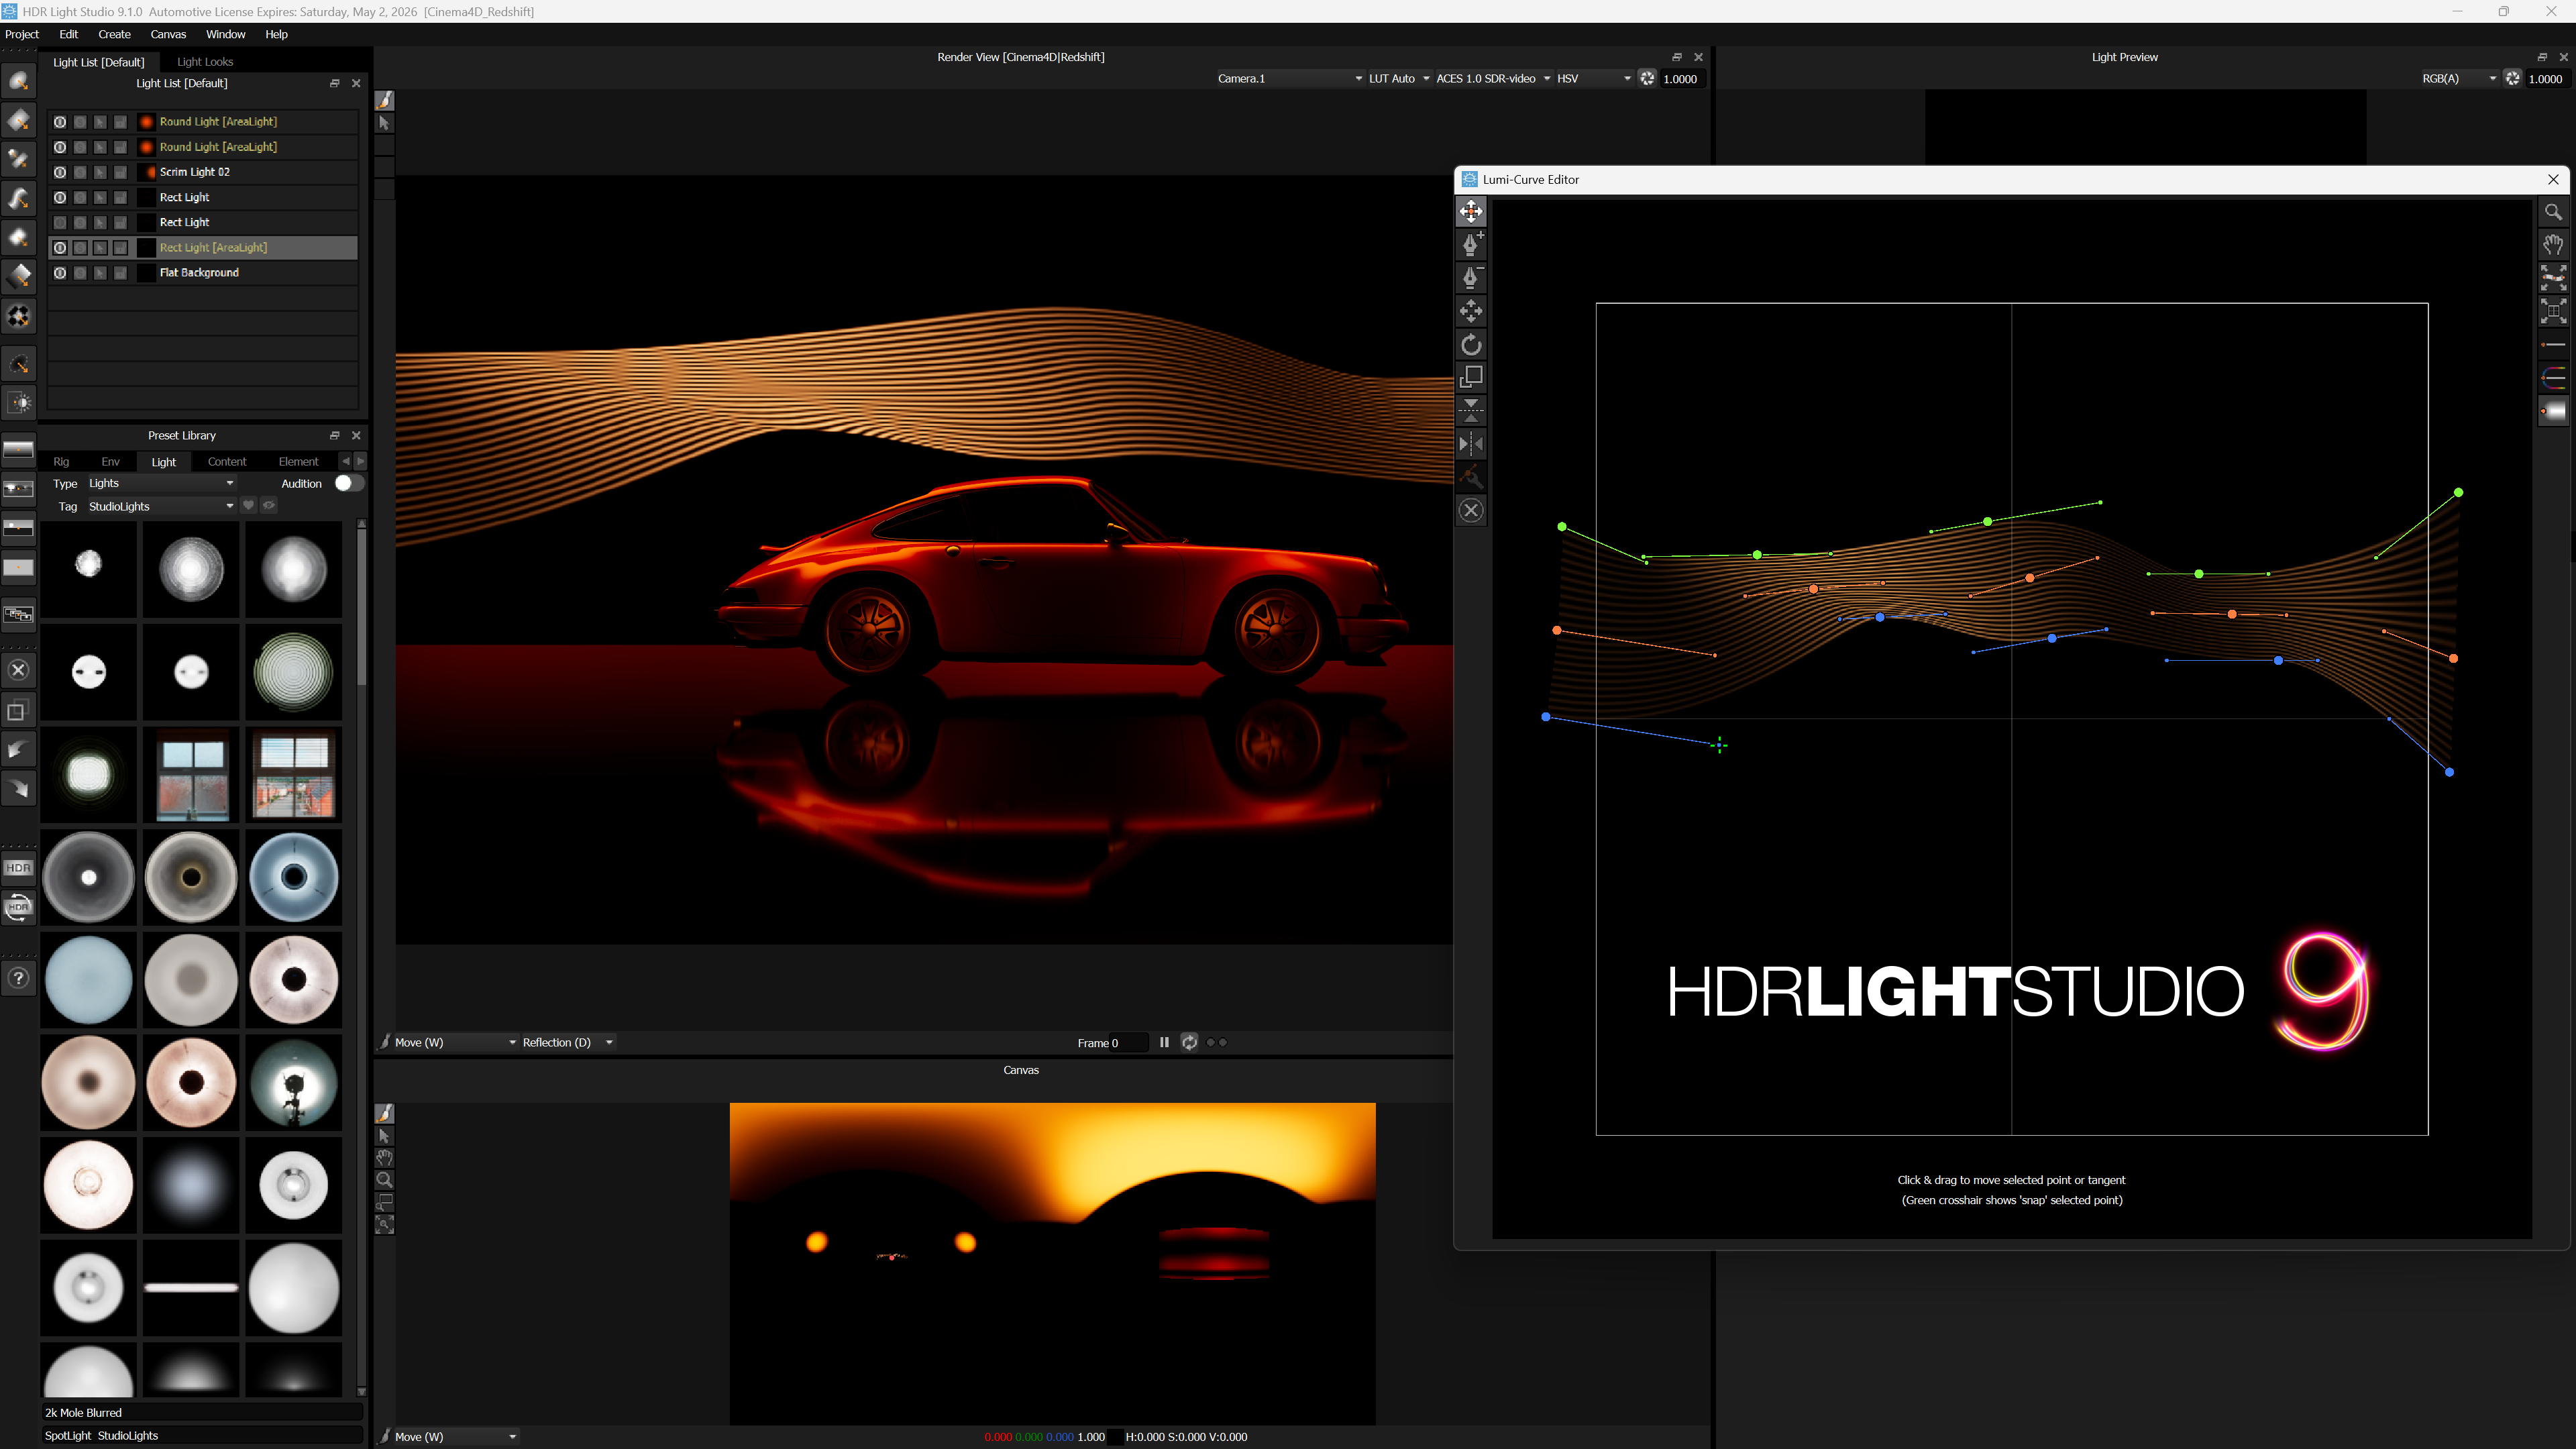
Task: Select the rotate curve tool
Action: 1470,345
